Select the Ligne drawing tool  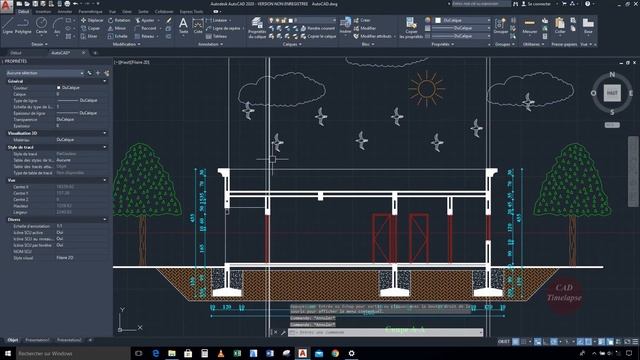(x=8, y=25)
